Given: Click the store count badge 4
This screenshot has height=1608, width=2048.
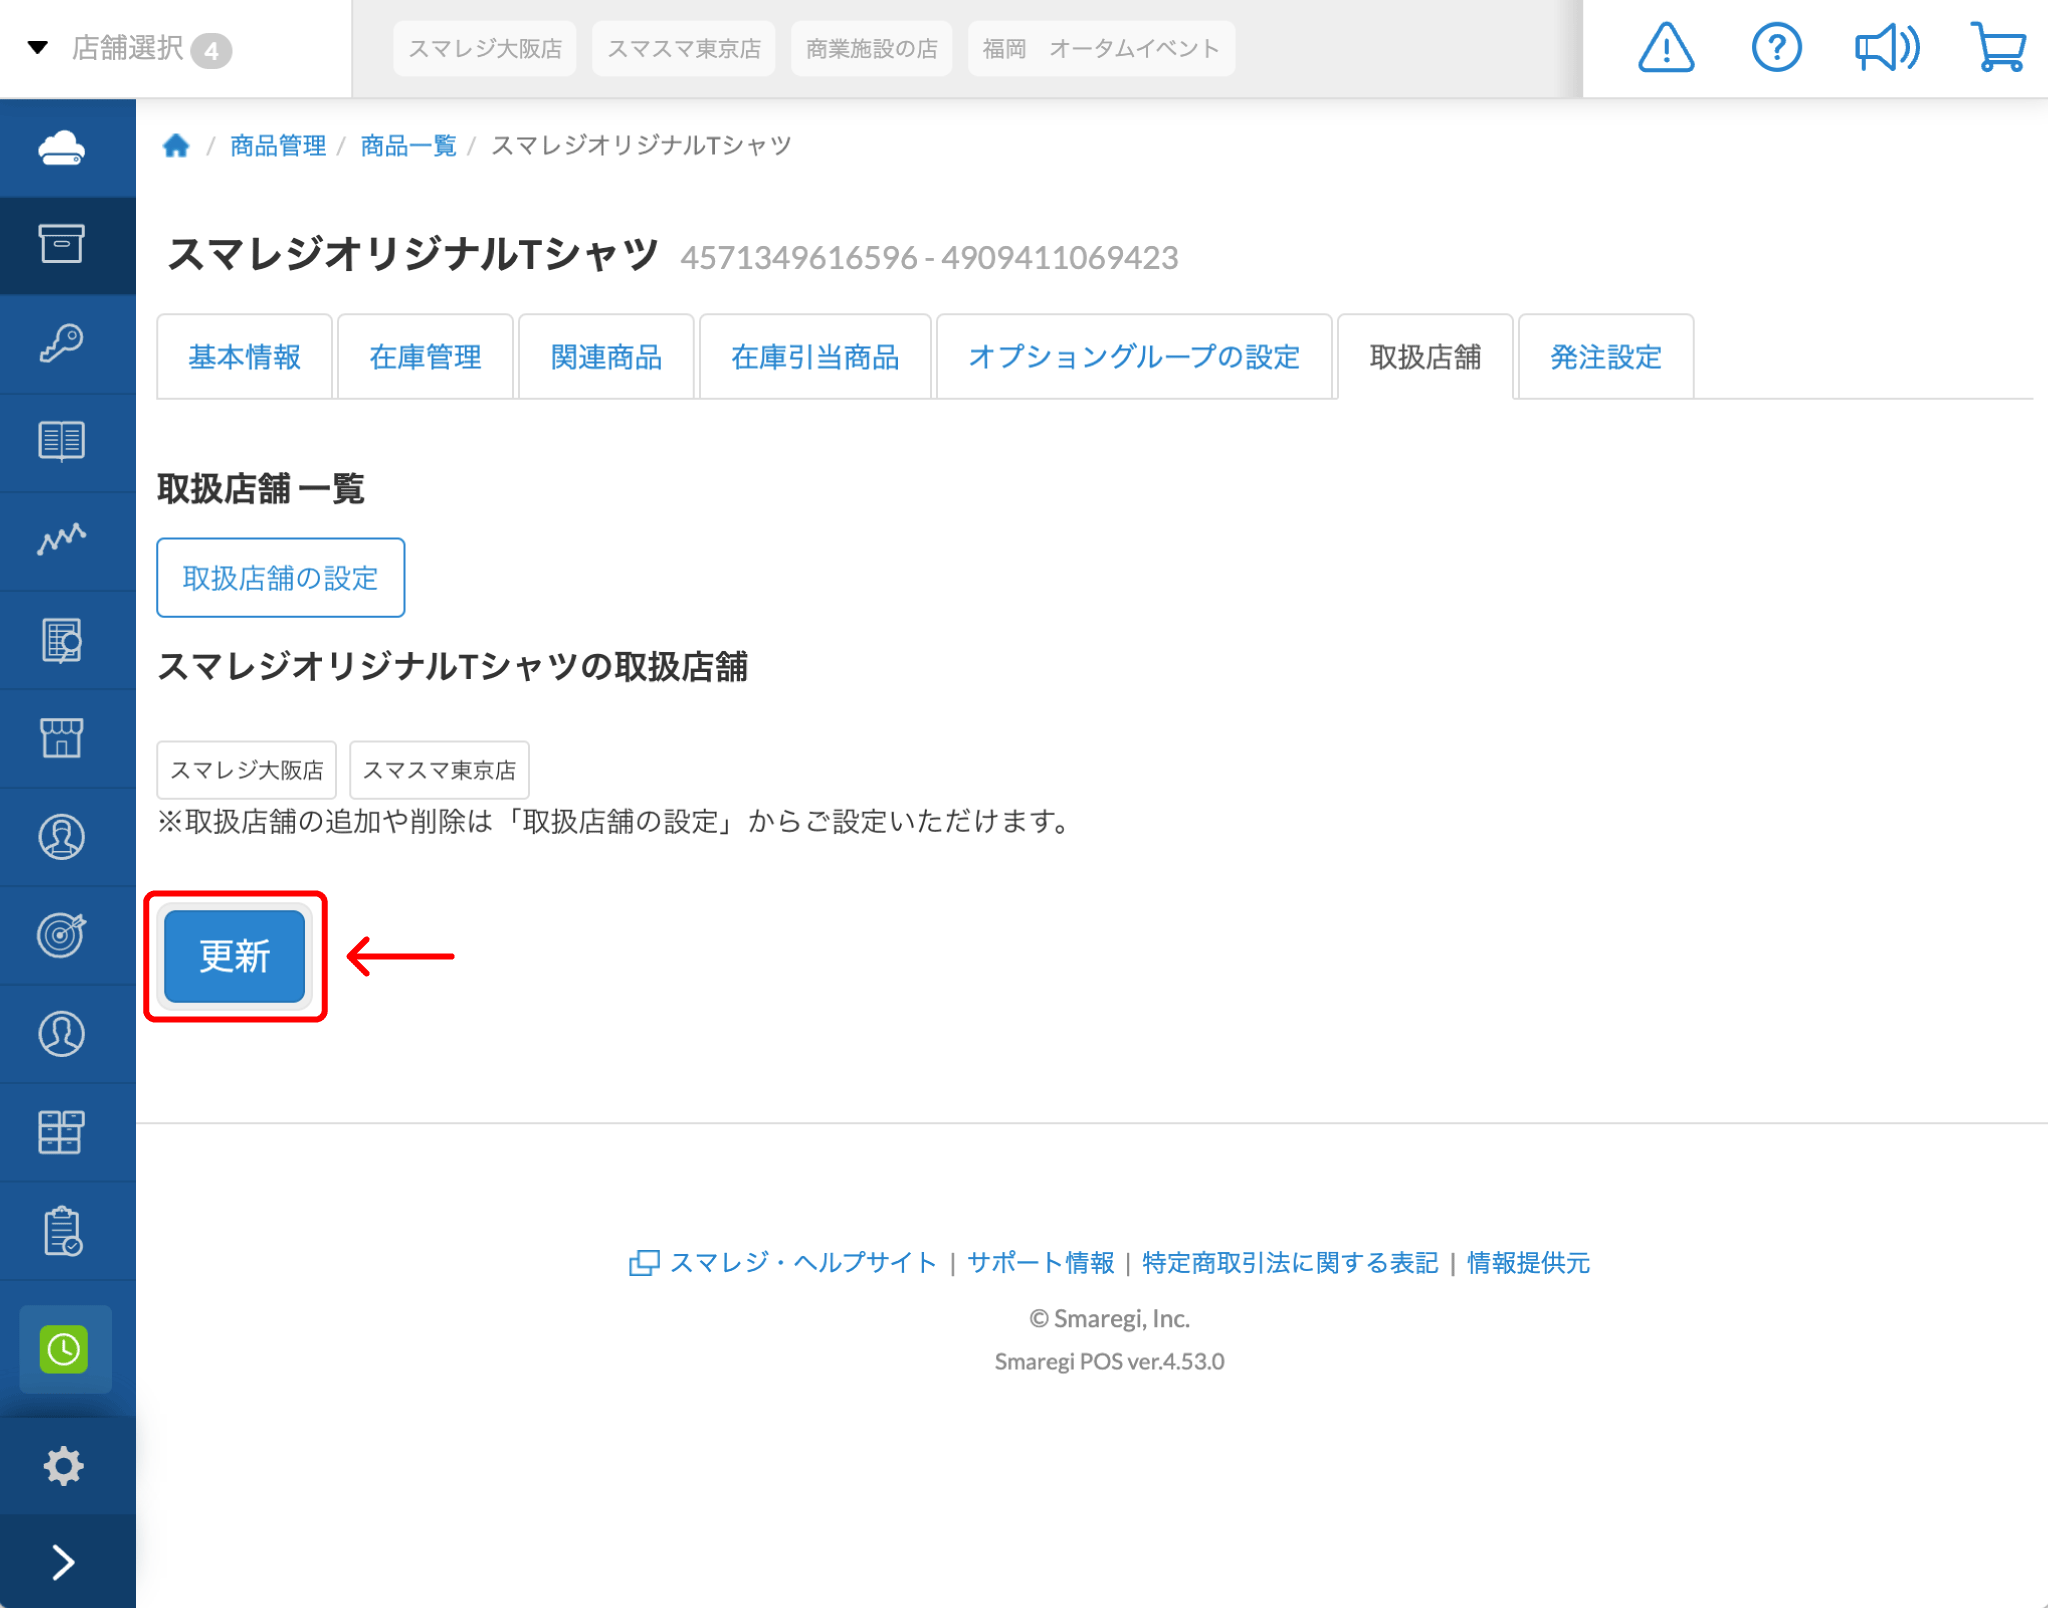Looking at the screenshot, I should tap(211, 50).
